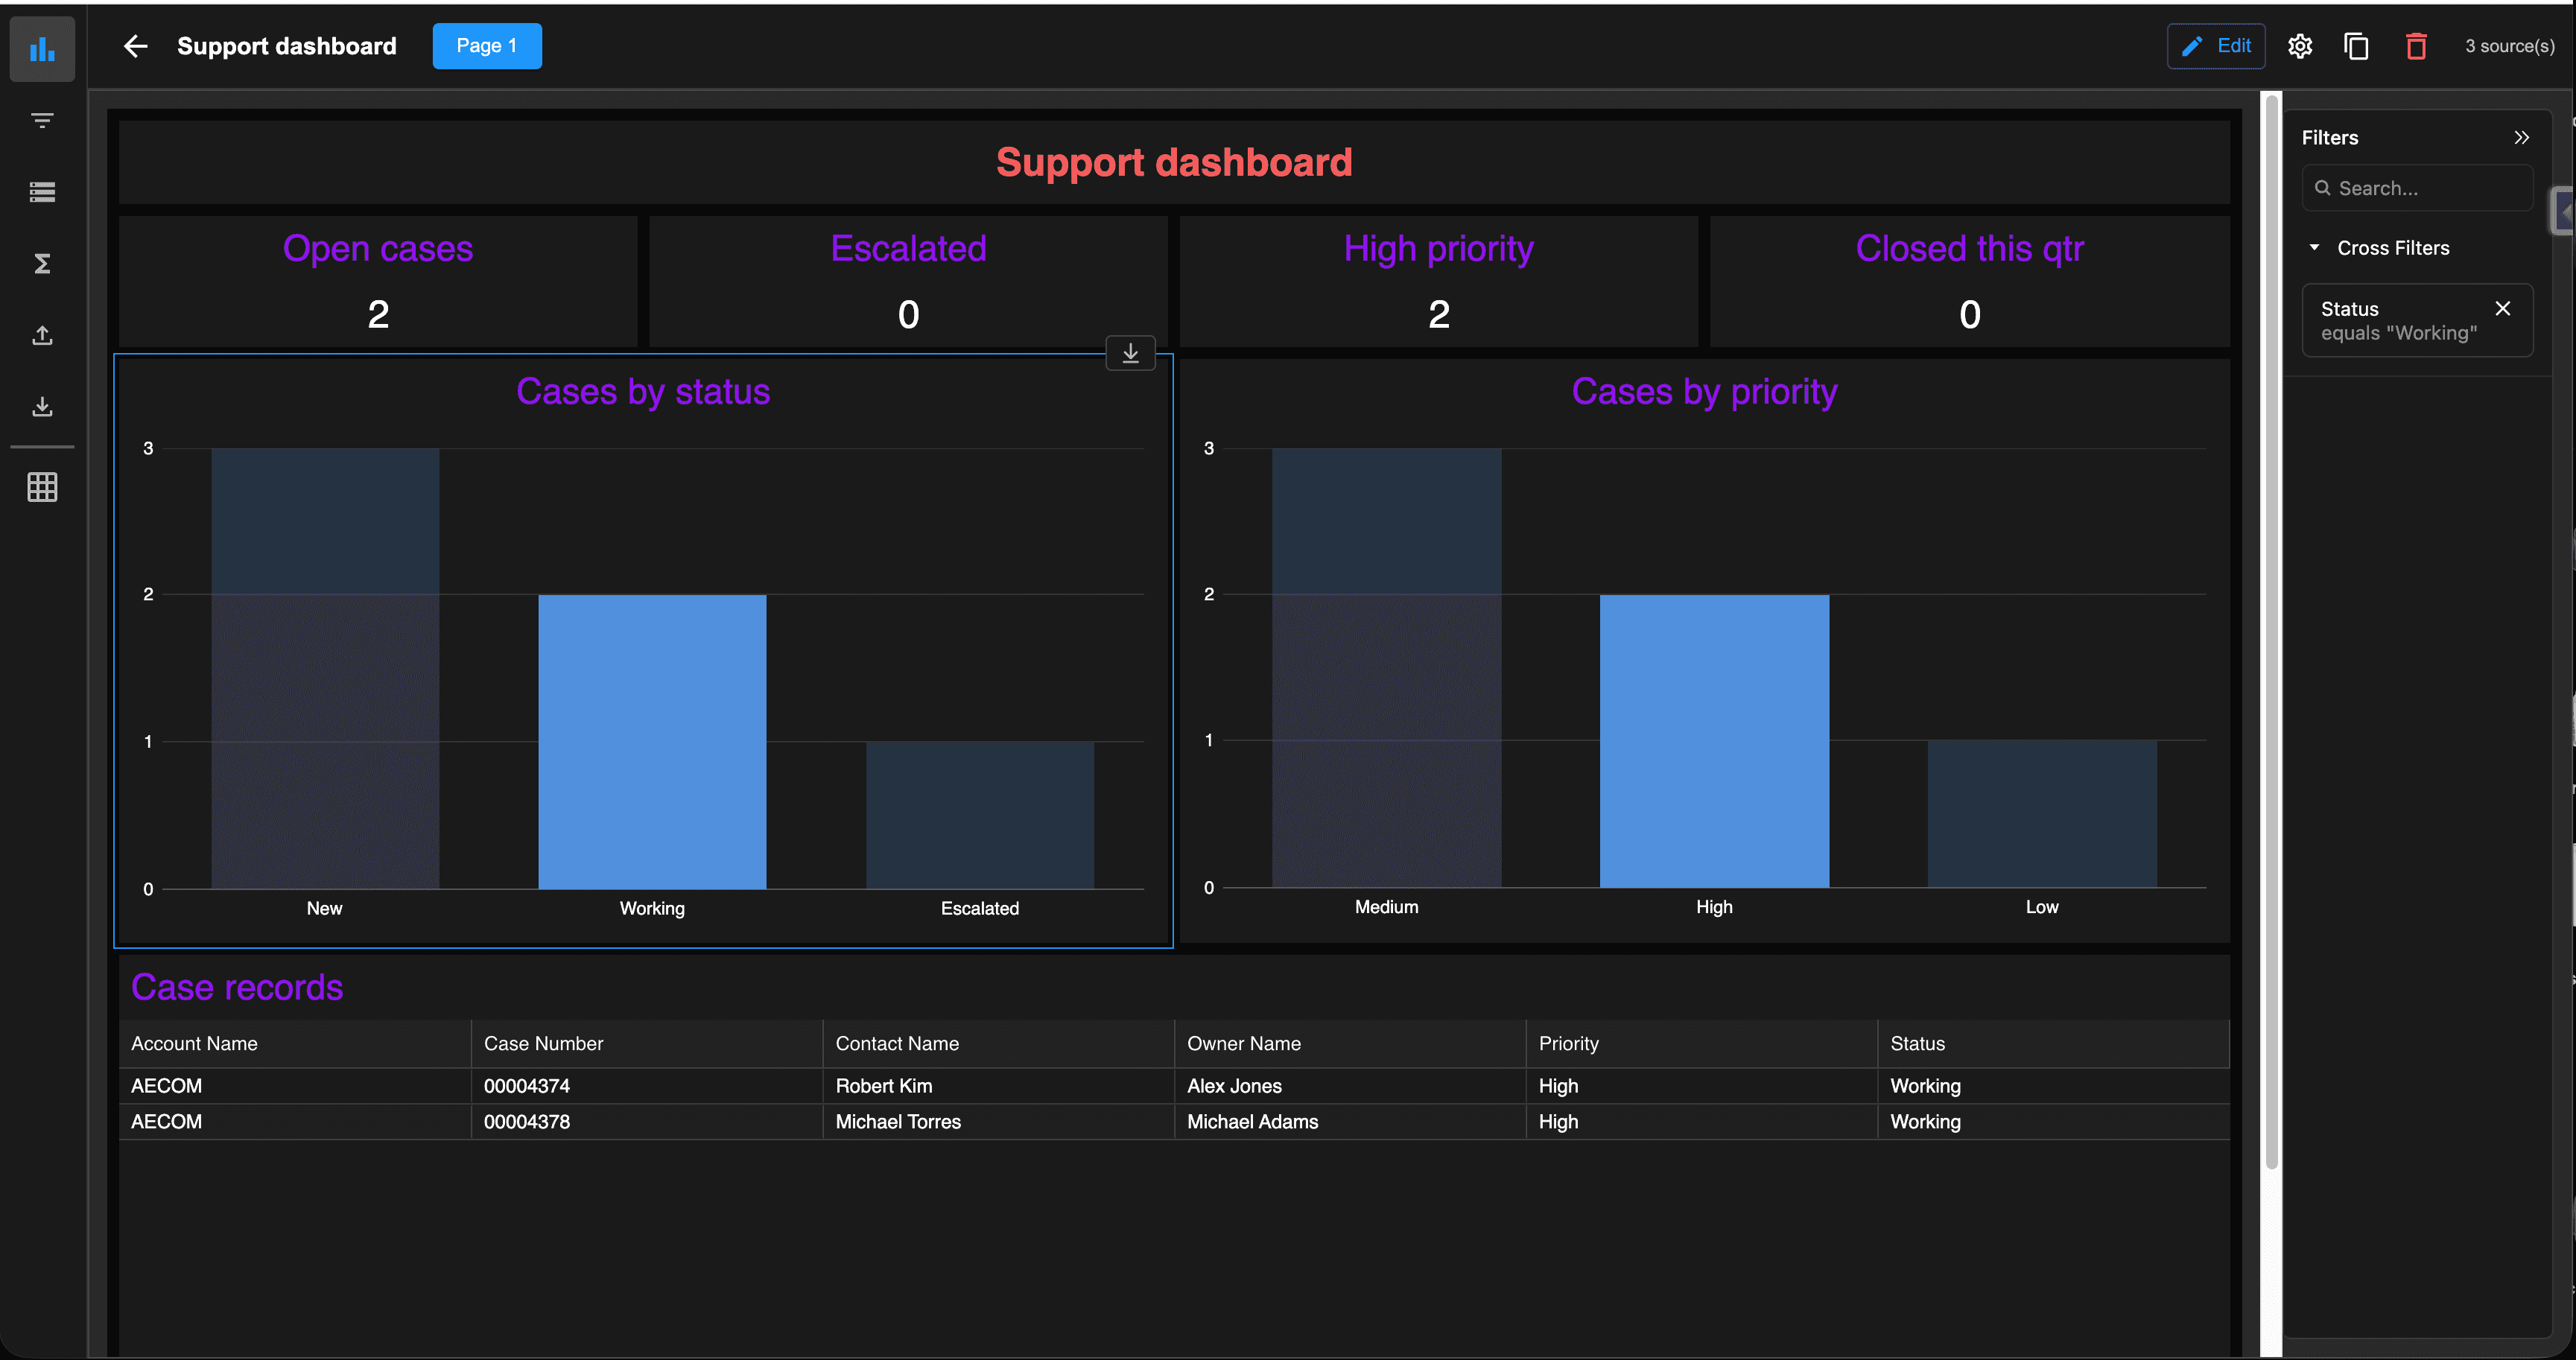Click the sidebar download icon
Image resolution: width=2576 pixels, height=1360 pixels.
tap(42, 406)
